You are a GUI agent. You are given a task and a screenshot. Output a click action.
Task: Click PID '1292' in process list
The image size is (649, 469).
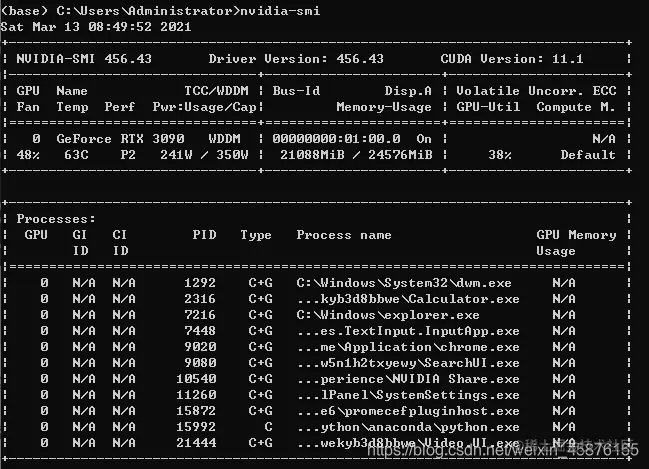[x=200, y=283]
